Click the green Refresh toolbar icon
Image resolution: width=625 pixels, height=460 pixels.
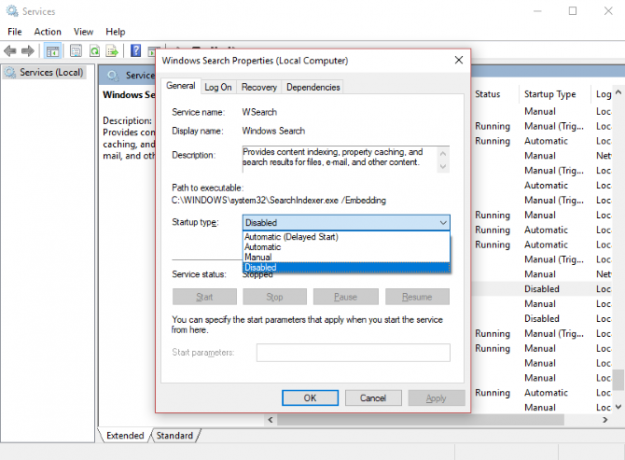point(94,51)
